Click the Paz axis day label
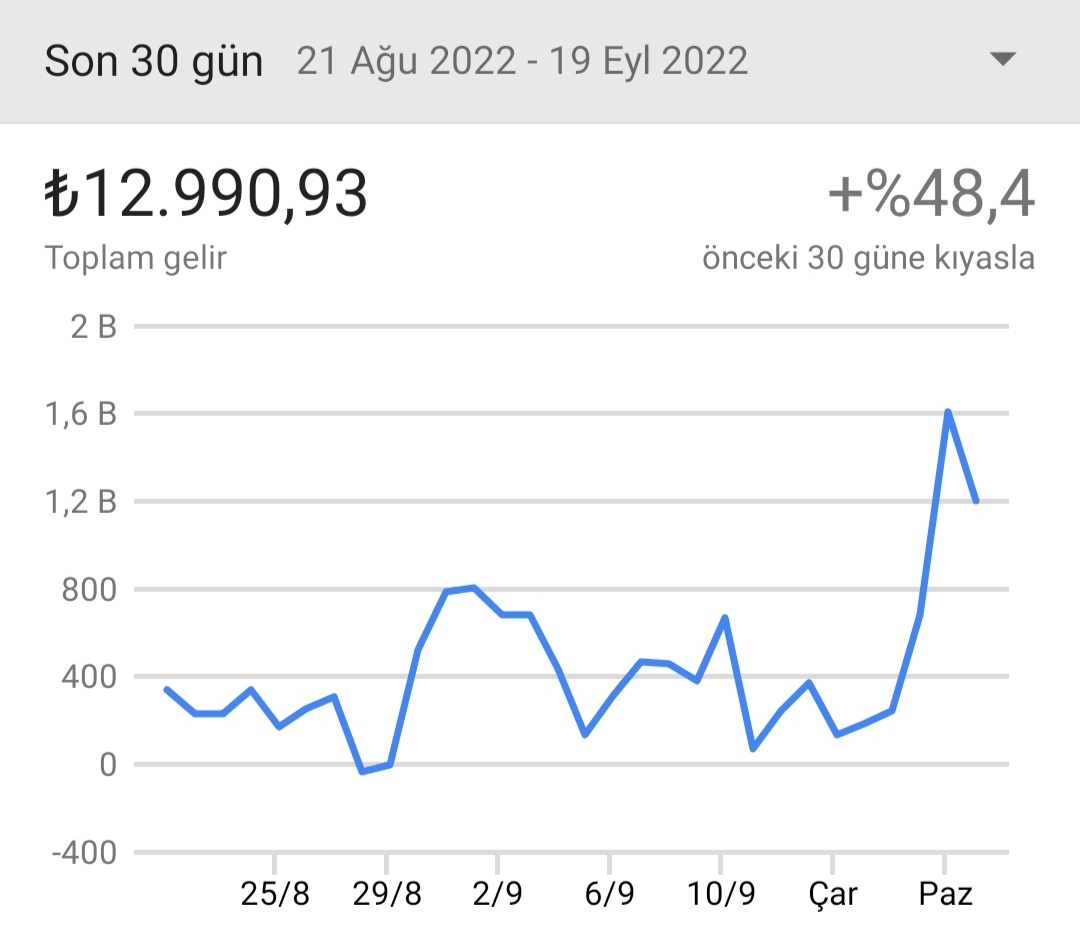 945,894
